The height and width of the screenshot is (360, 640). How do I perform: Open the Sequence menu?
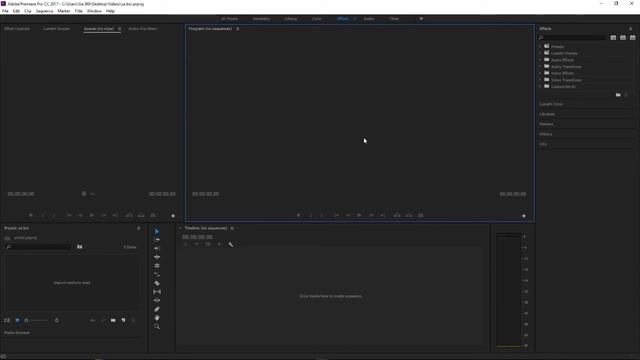click(44, 11)
